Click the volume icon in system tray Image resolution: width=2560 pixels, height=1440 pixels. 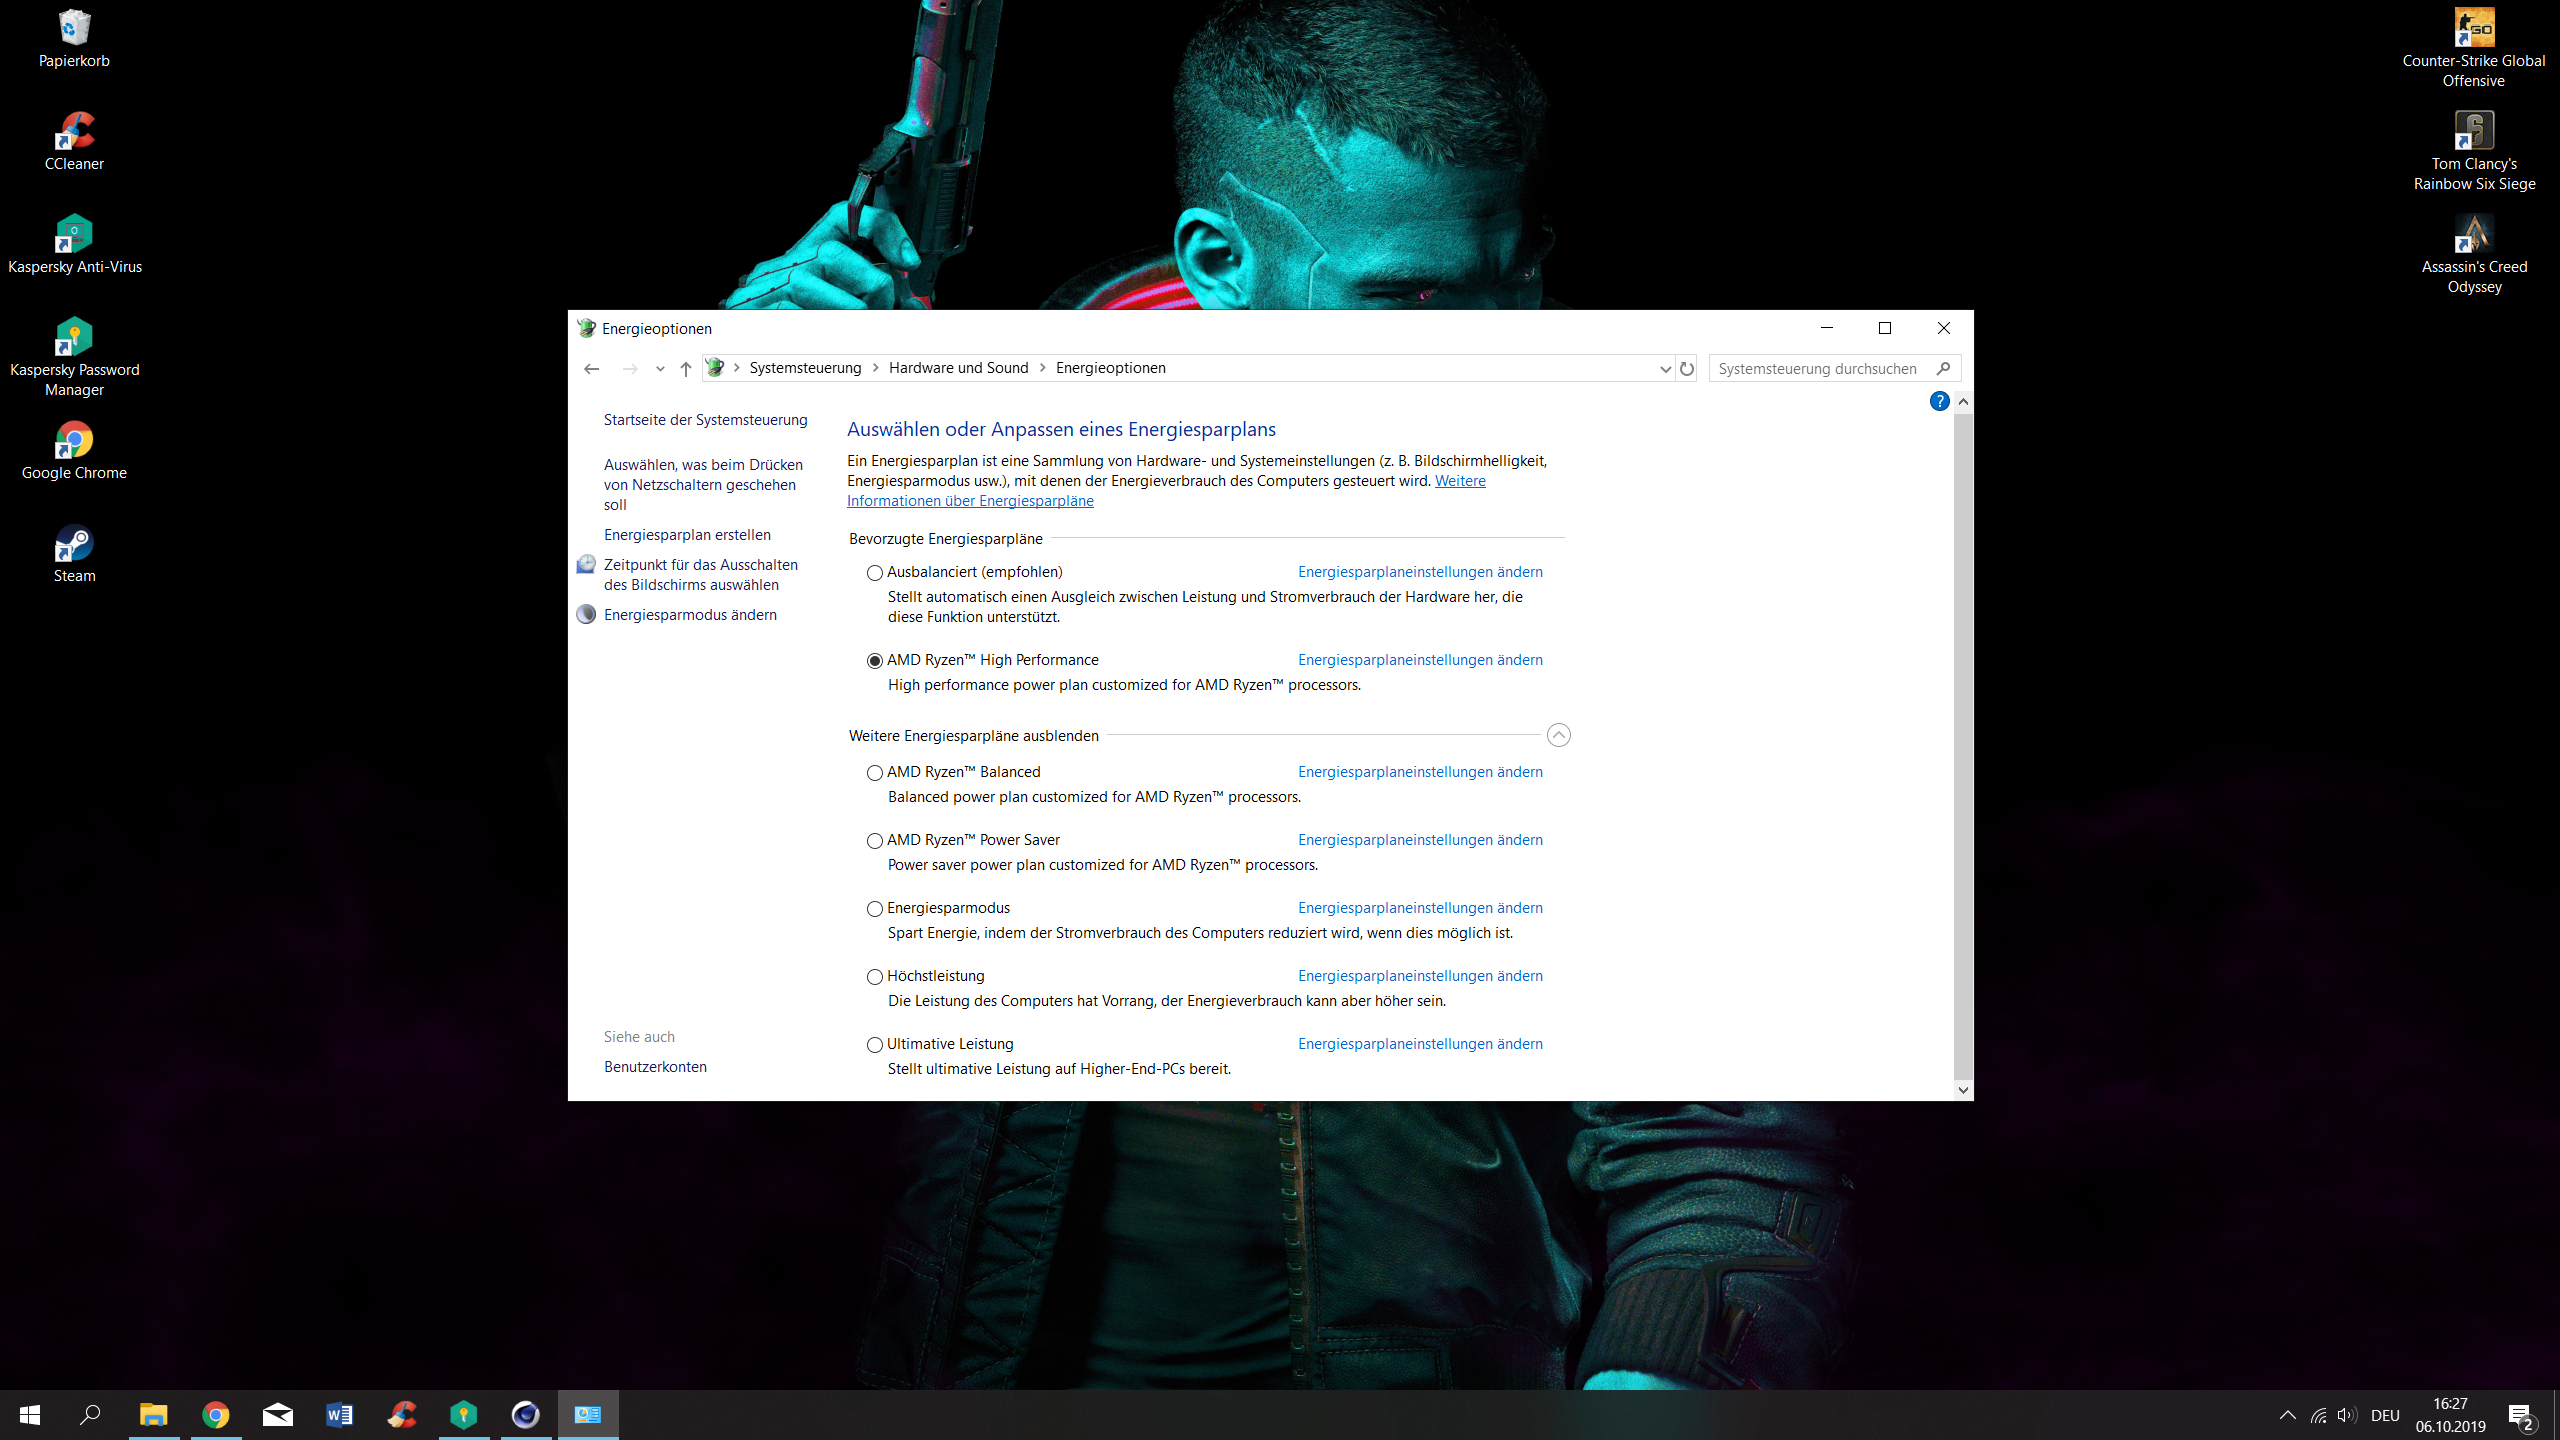pyautogui.click(x=2346, y=1415)
